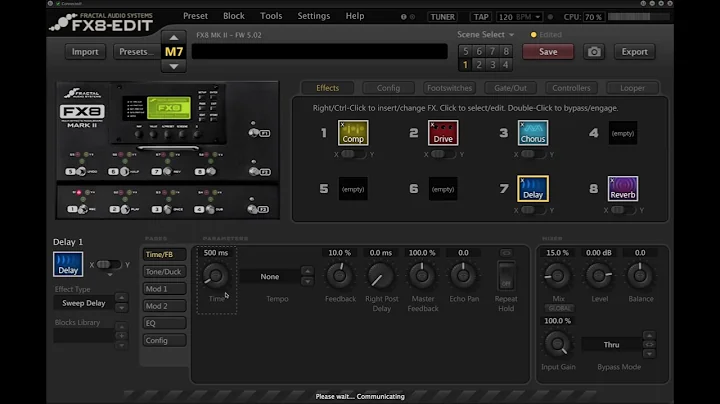This screenshot has width=720, height=404.
Task: Toggle the Repeat Hold switch
Action: pos(506,276)
